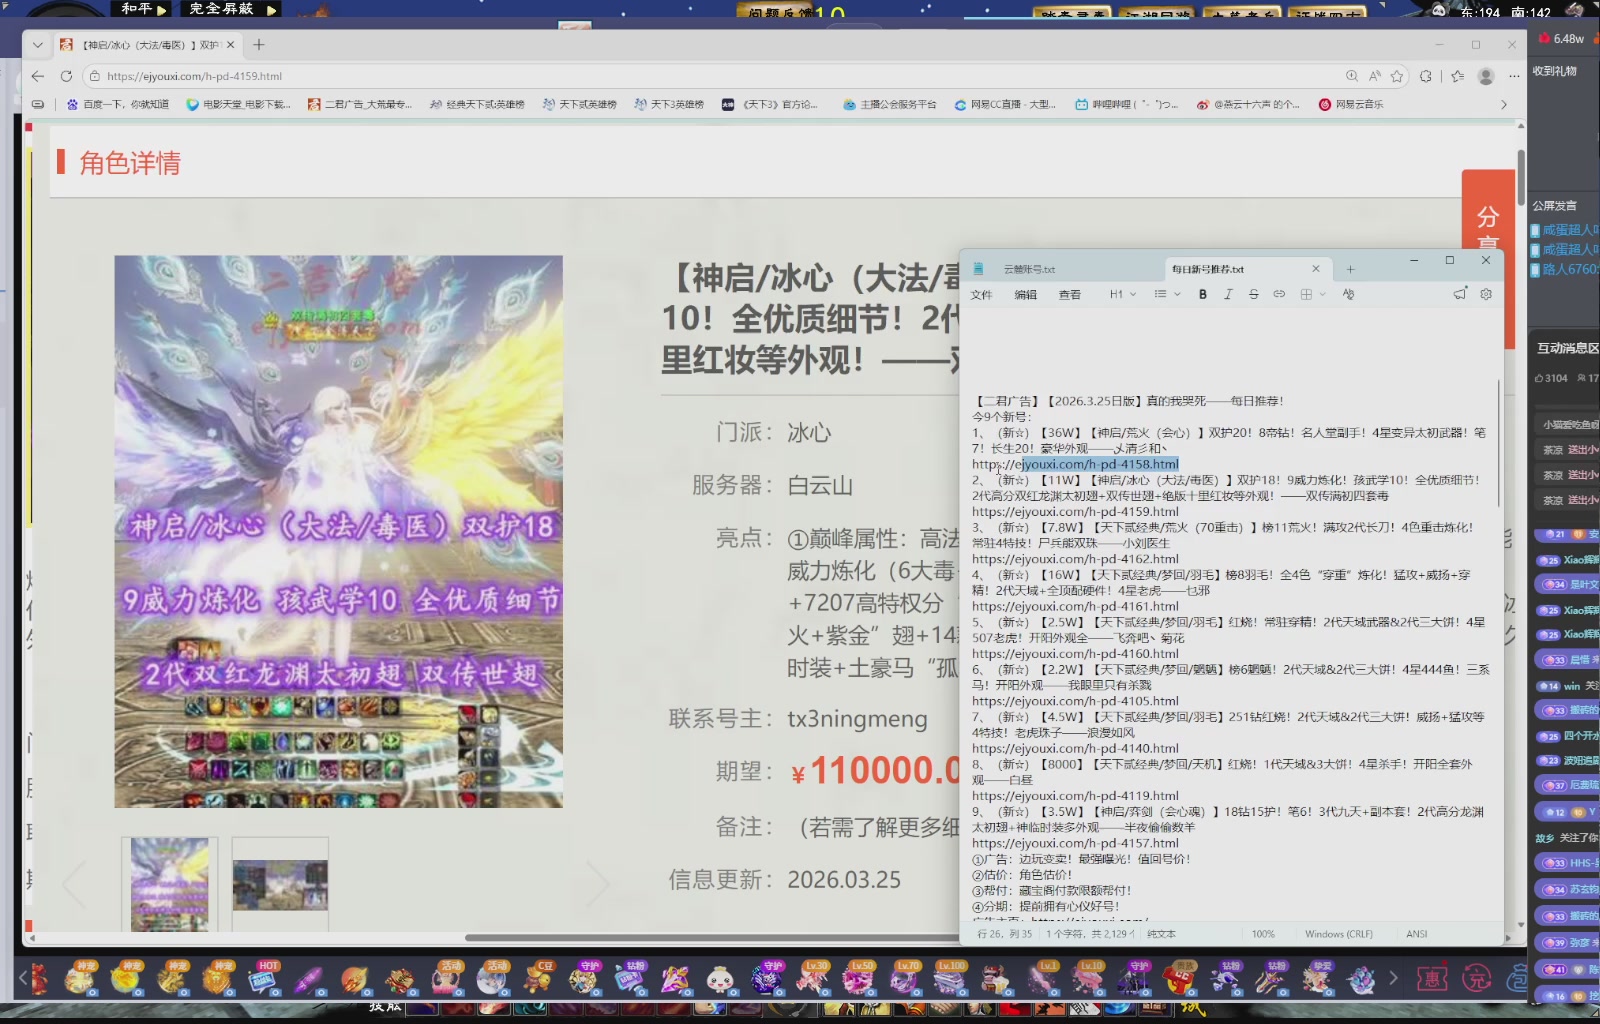The height and width of the screenshot is (1024, 1600).
Task: Add current page to favorites via star icon
Action: (1397, 75)
